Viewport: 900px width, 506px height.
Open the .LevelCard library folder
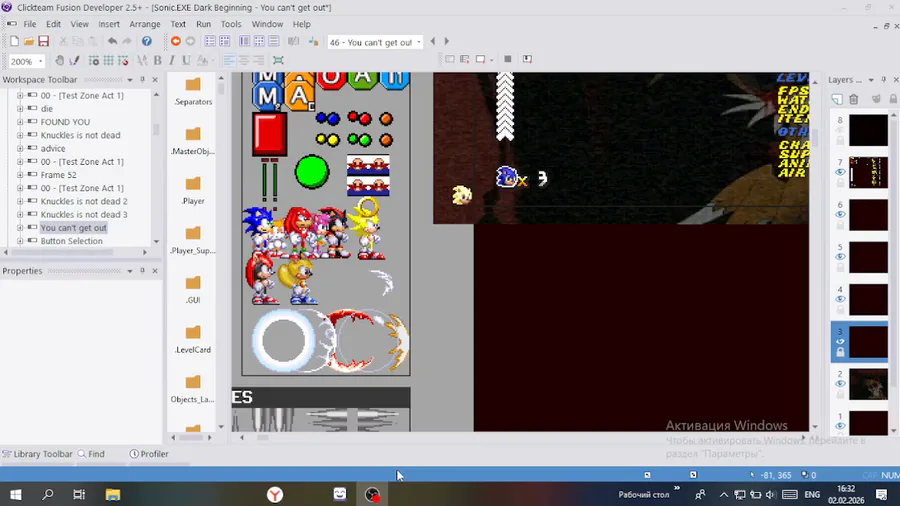[193, 339]
